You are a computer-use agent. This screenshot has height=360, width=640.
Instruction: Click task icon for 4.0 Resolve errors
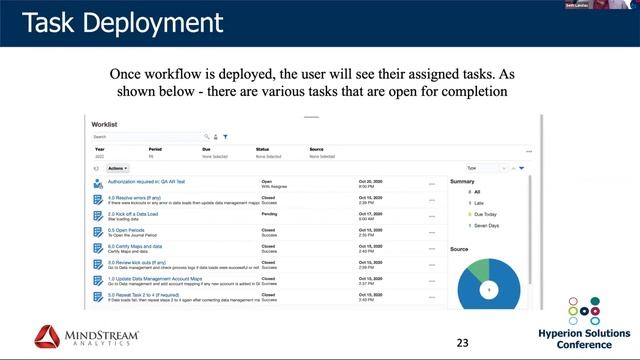click(x=98, y=200)
